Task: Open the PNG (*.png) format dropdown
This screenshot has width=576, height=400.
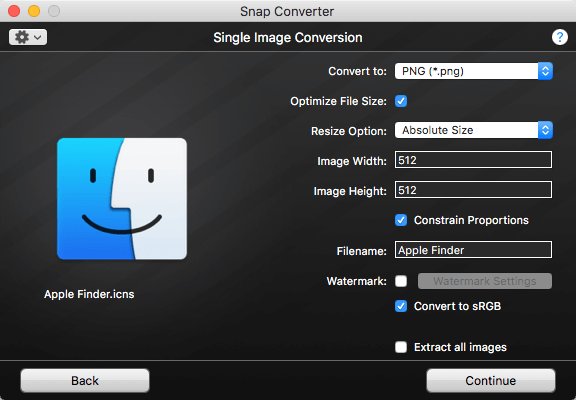Action: click(x=474, y=71)
